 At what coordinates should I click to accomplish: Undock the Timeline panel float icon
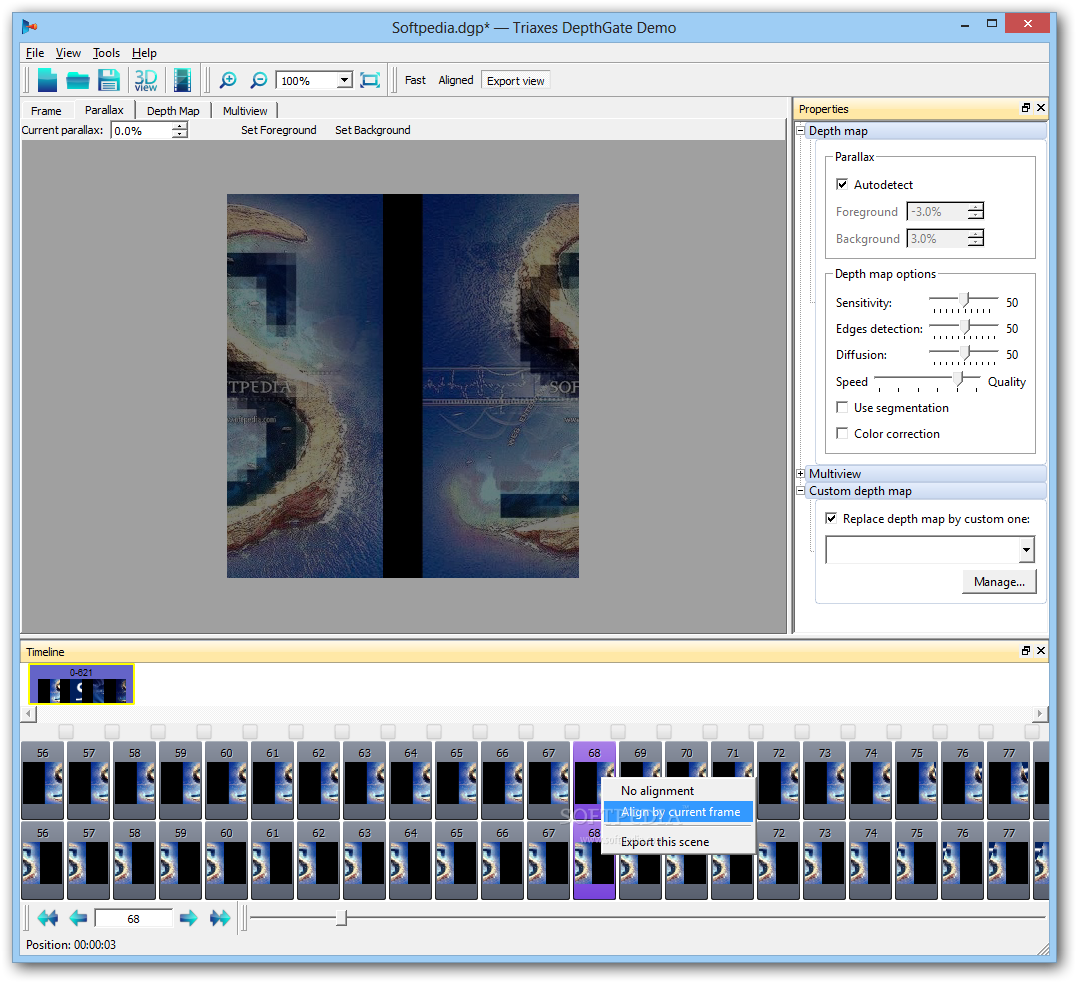(1026, 651)
